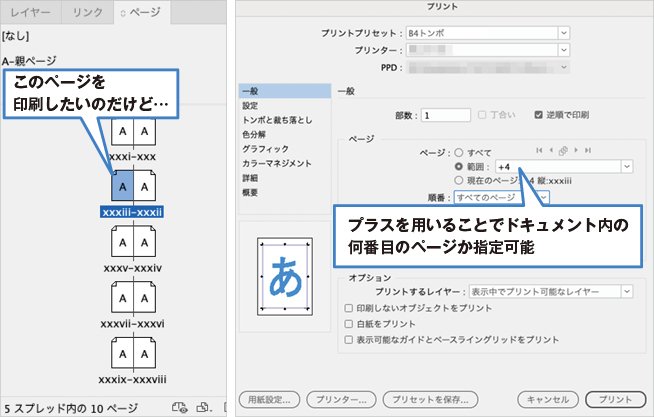
Task: Select すべて pages radio button
Action: point(459,150)
